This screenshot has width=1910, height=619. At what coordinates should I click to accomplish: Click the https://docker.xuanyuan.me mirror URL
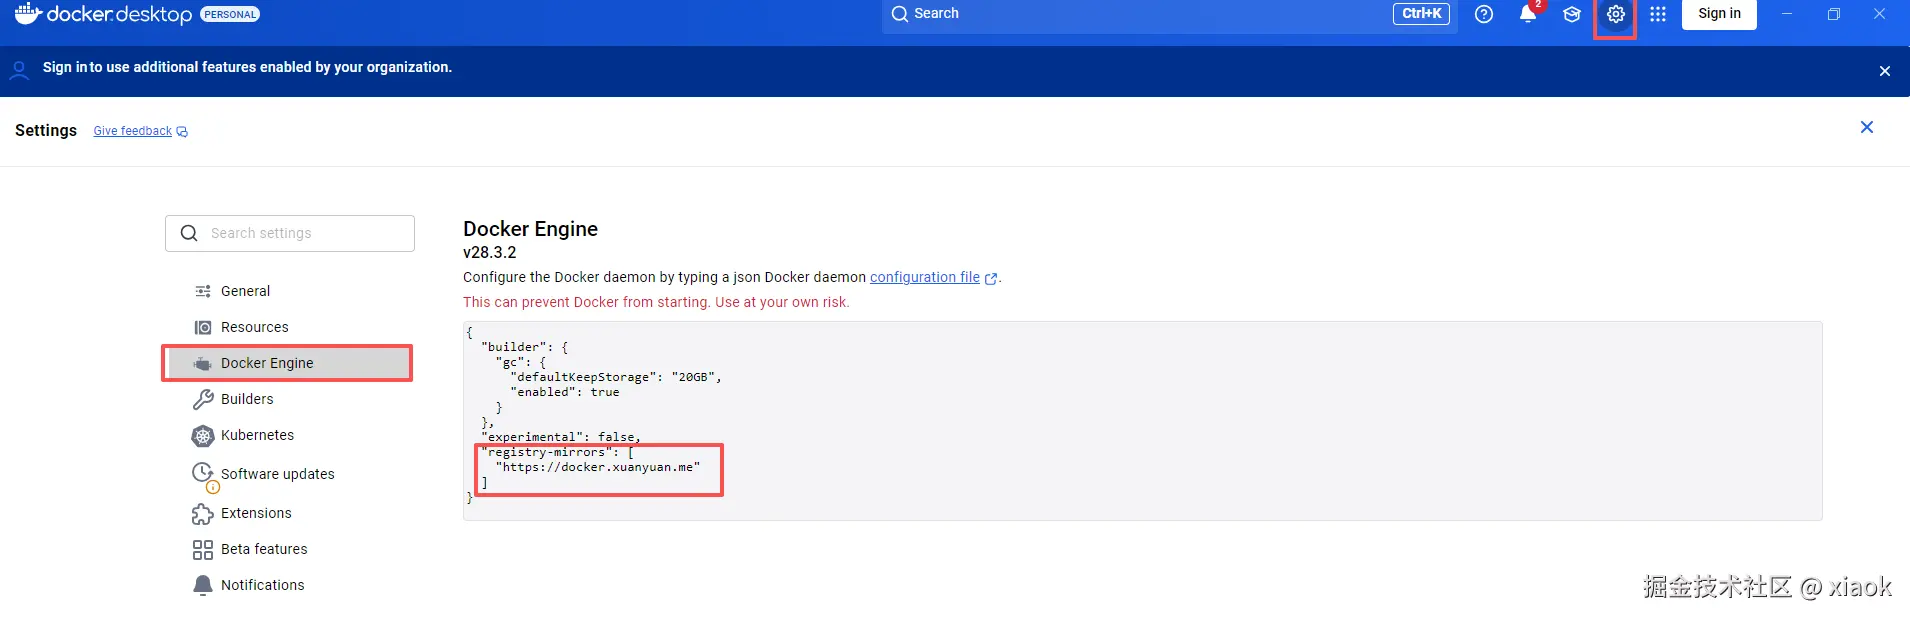[598, 467]
